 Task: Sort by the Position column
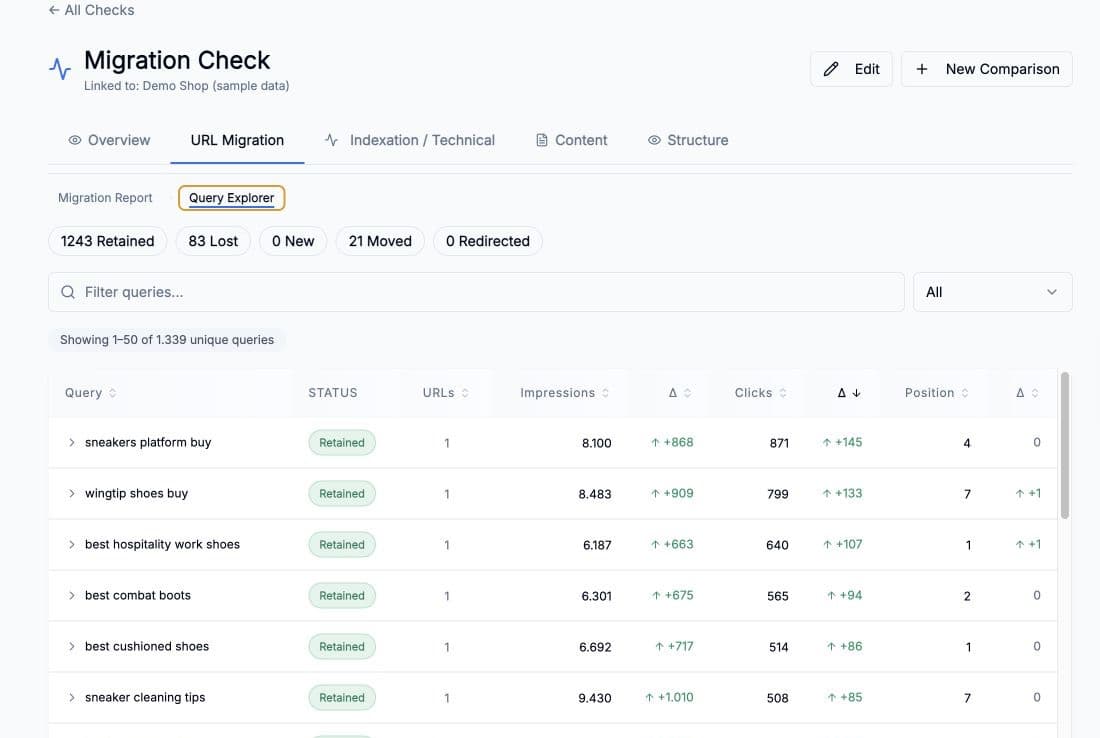pyautogui.click(x=937, y=393)
